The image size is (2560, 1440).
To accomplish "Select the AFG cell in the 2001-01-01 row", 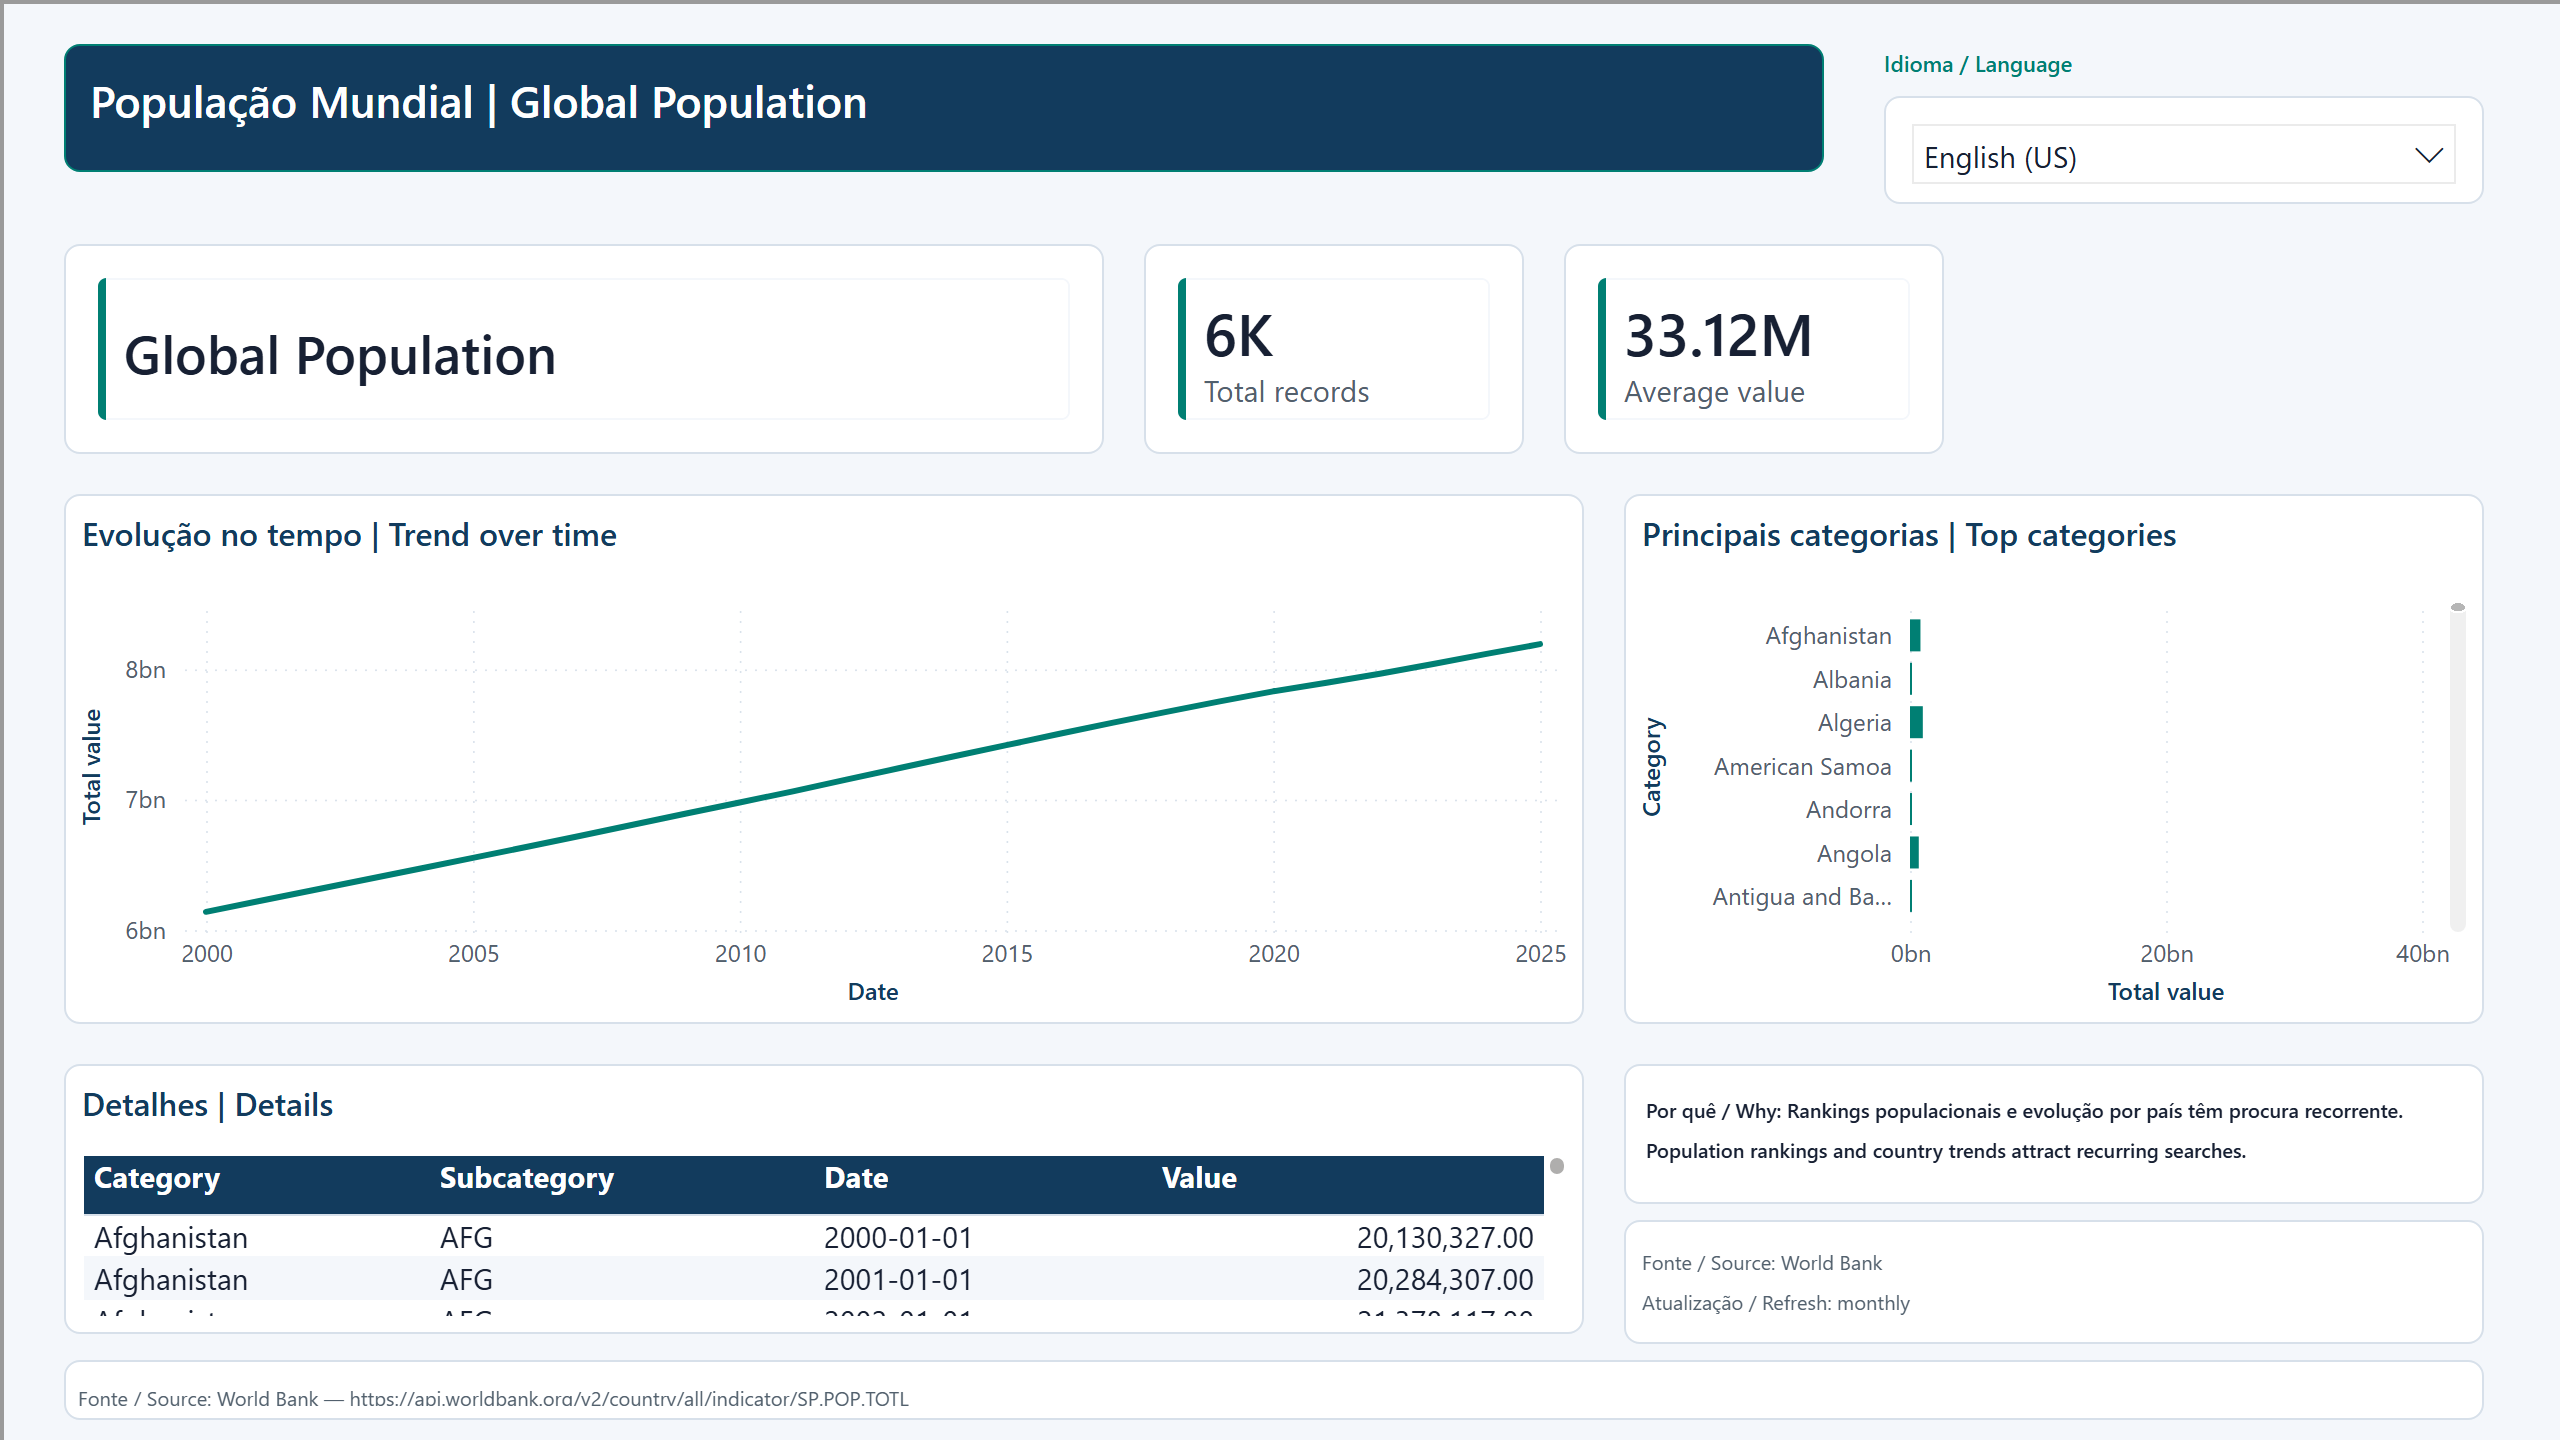I will (x=466, y=1280).
